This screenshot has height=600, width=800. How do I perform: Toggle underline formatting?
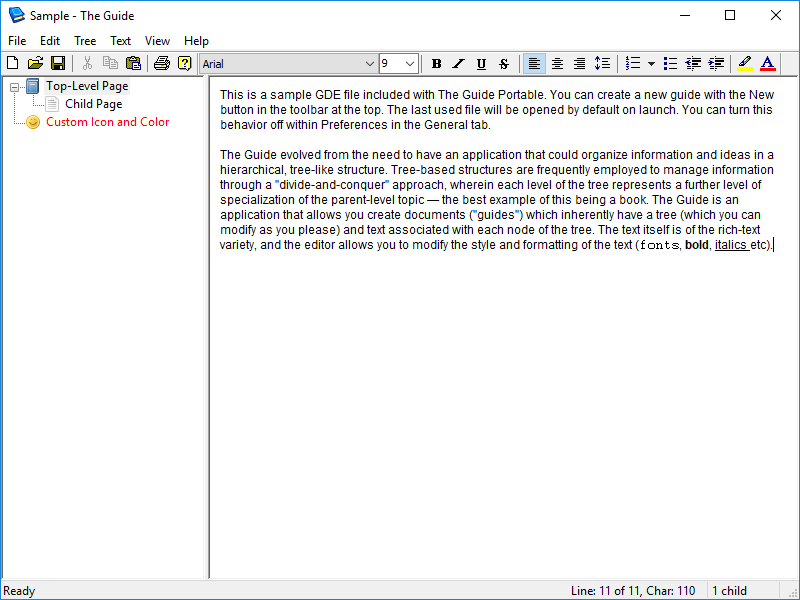[x=481, y=64]
